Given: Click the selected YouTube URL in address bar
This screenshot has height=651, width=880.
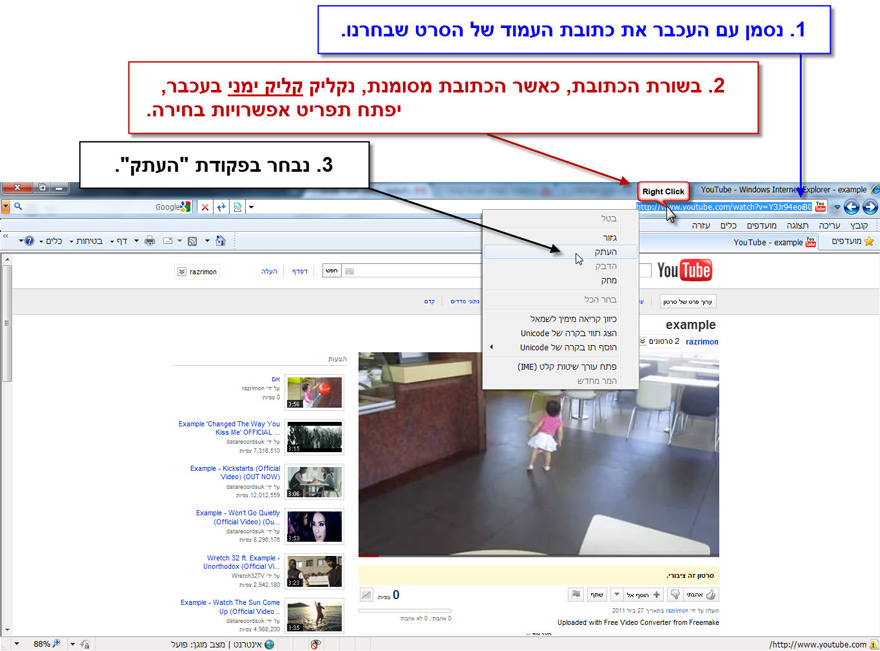Looking at the screenshot, I should (x=723, y=207).
